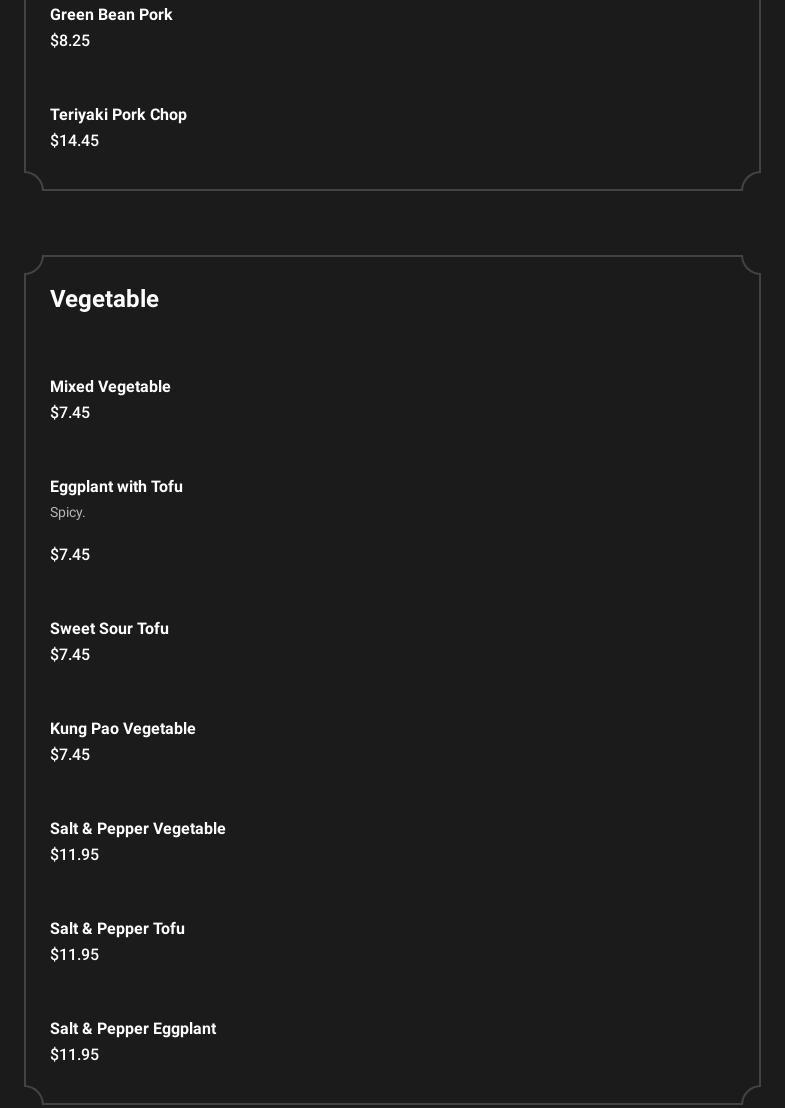
Task: Click the Spicy description text
Action: pyautogui.click(x=67, y=513)
